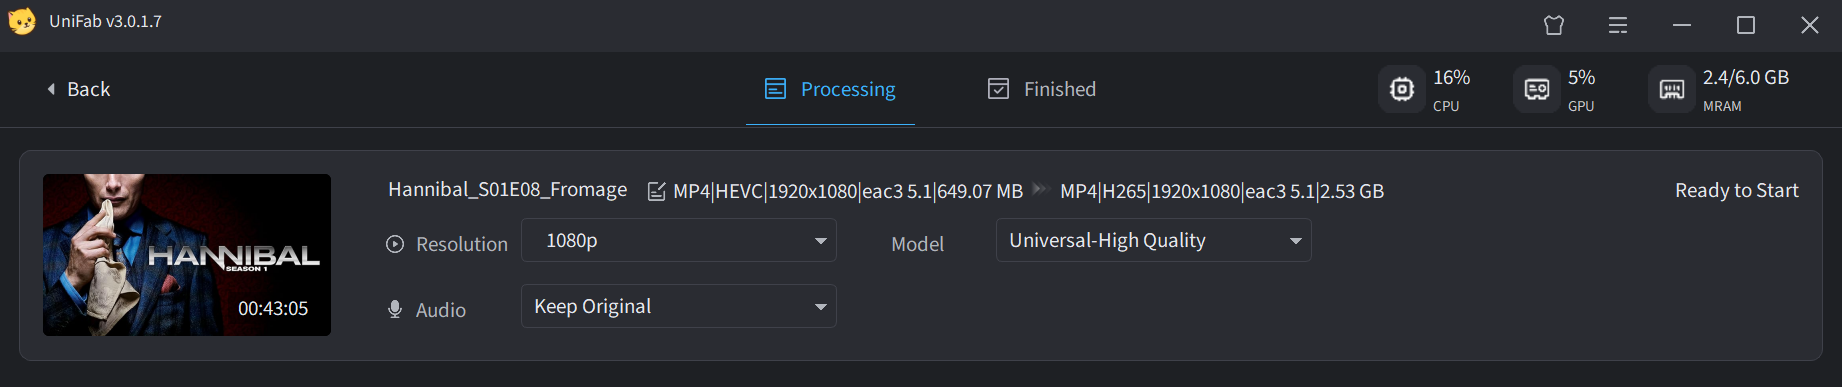1842x387 pixels.
Task: Open the Universal-High Quality model dropdown
Action: [1154, 240]
